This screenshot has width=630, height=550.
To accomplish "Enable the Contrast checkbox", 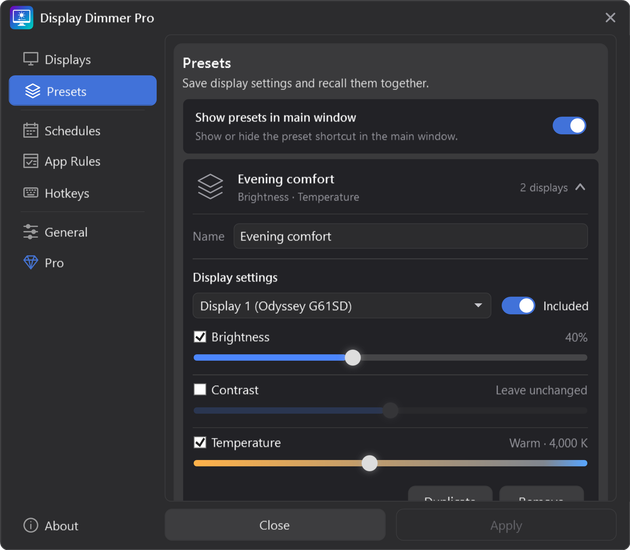I will tap(200, 389).
